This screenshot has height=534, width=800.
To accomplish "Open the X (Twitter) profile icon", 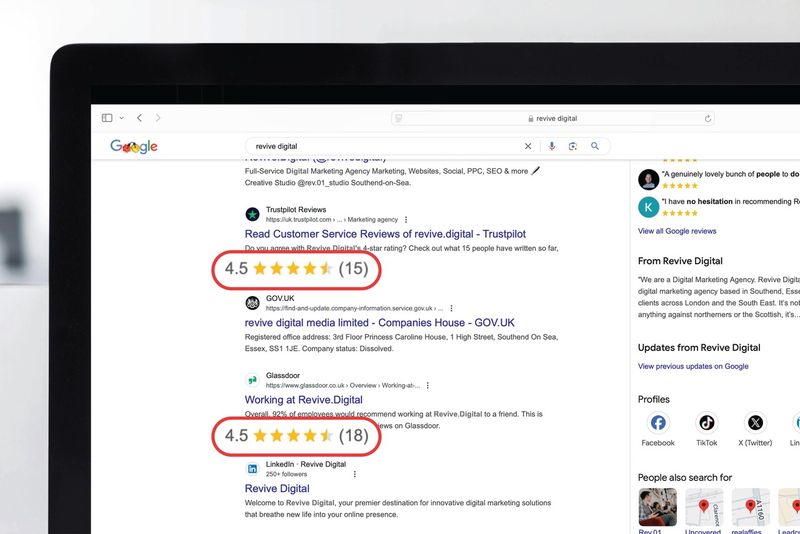I will click(755, 423).
